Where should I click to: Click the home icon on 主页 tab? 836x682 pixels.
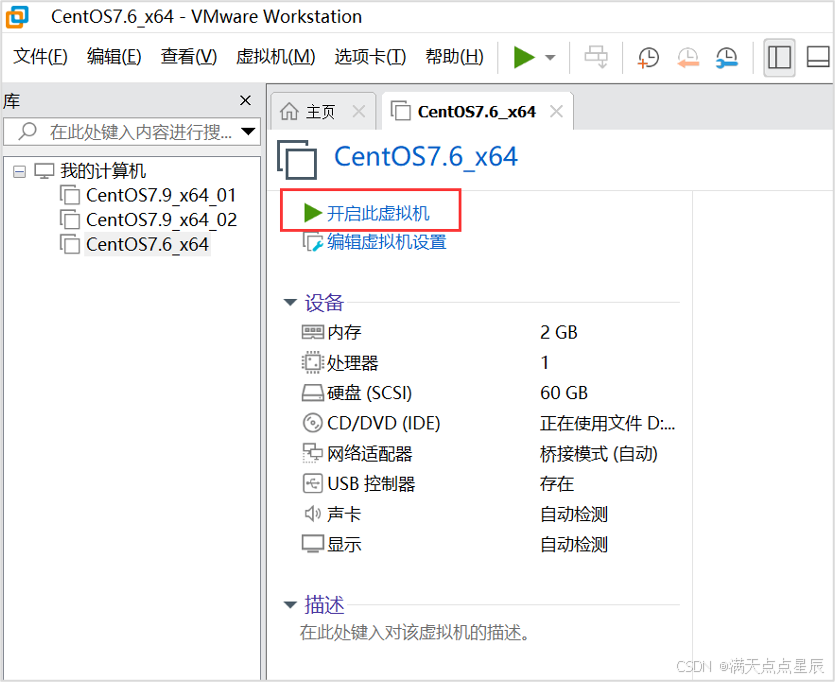pyautogui.click(x=289, y=111)
